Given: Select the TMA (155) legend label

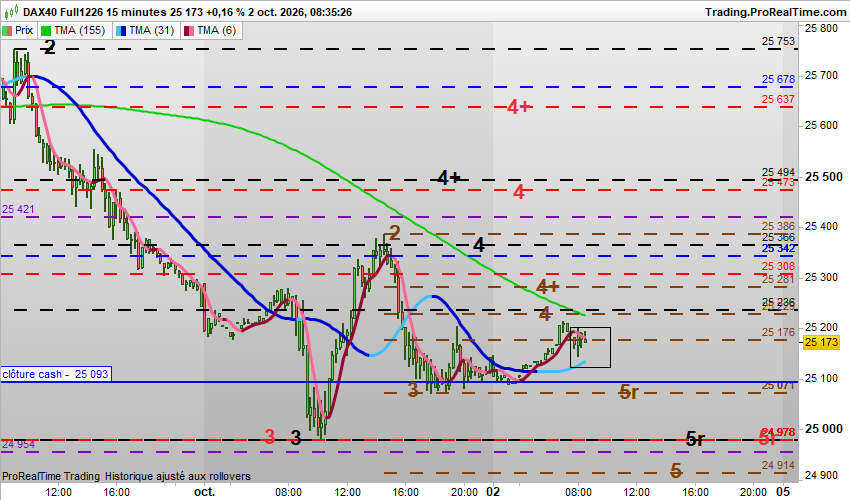Looking at the screenshot, I should pos(80,30).
